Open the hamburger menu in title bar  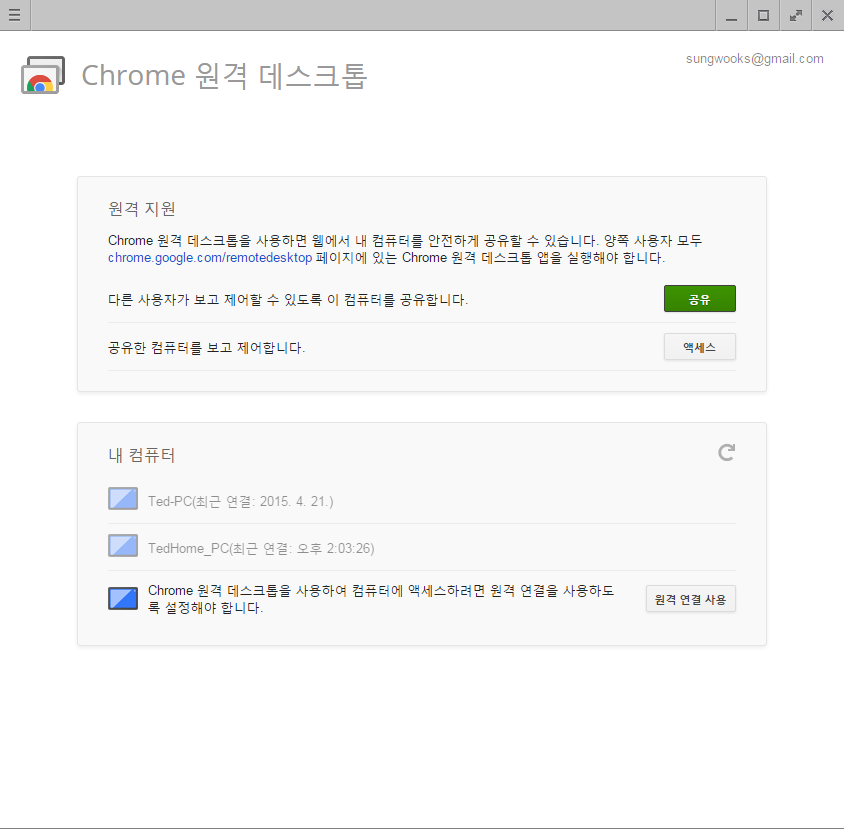pyautogui.click(x=15, y=15)
